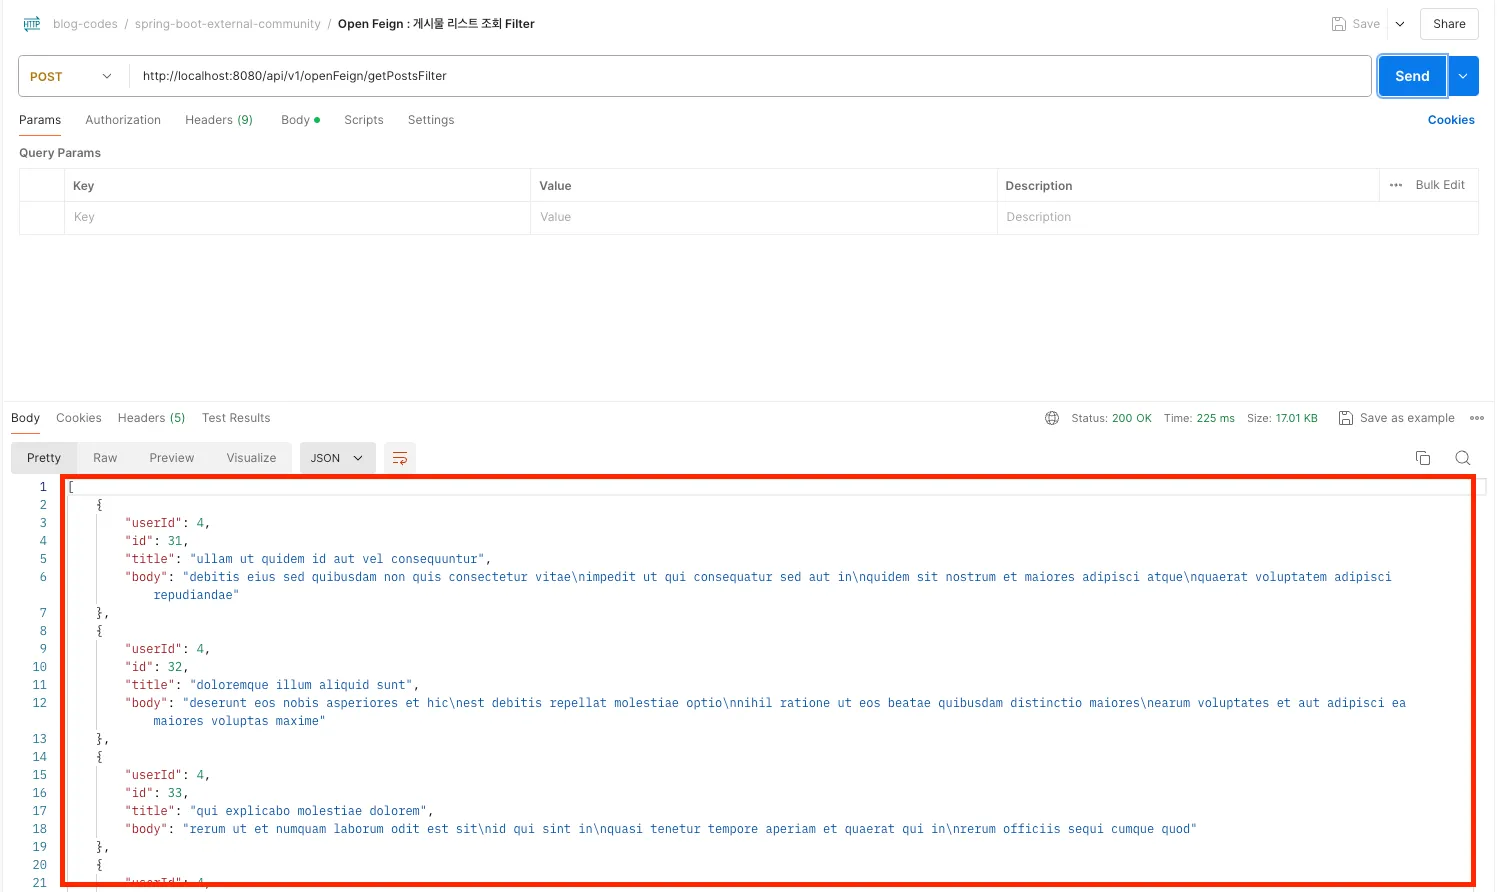Click the Status: 200 OK text
The width and height of the screenshot is (1497, 892).
click(x=1111, y=418)
